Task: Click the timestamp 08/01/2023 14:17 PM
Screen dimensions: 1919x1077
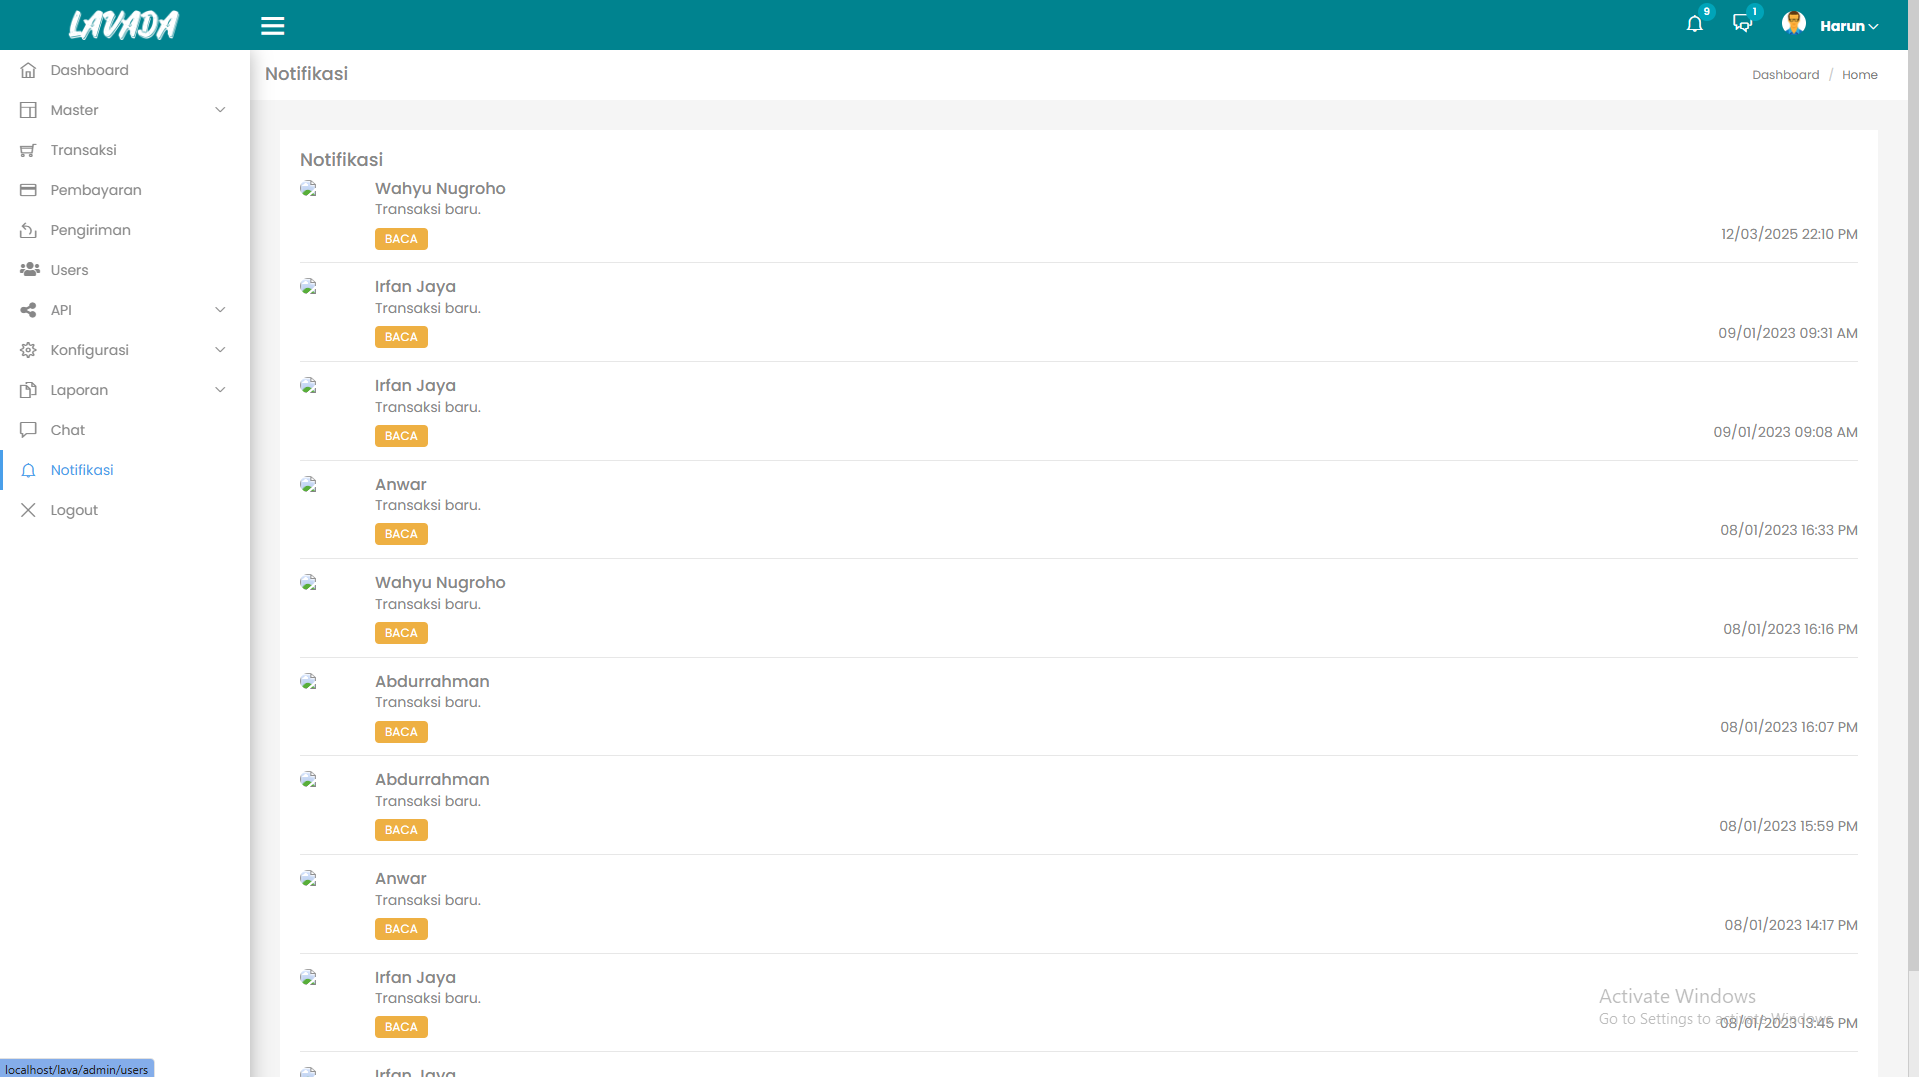Action: coord(1790,925)
